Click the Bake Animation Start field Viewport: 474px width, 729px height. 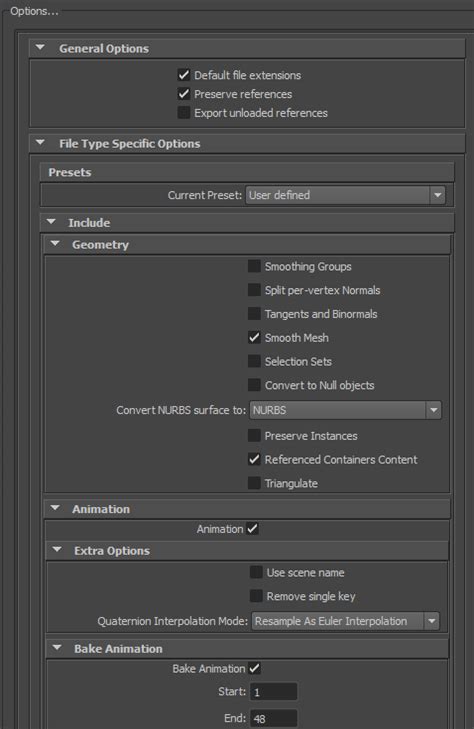(x=274, y=692)
